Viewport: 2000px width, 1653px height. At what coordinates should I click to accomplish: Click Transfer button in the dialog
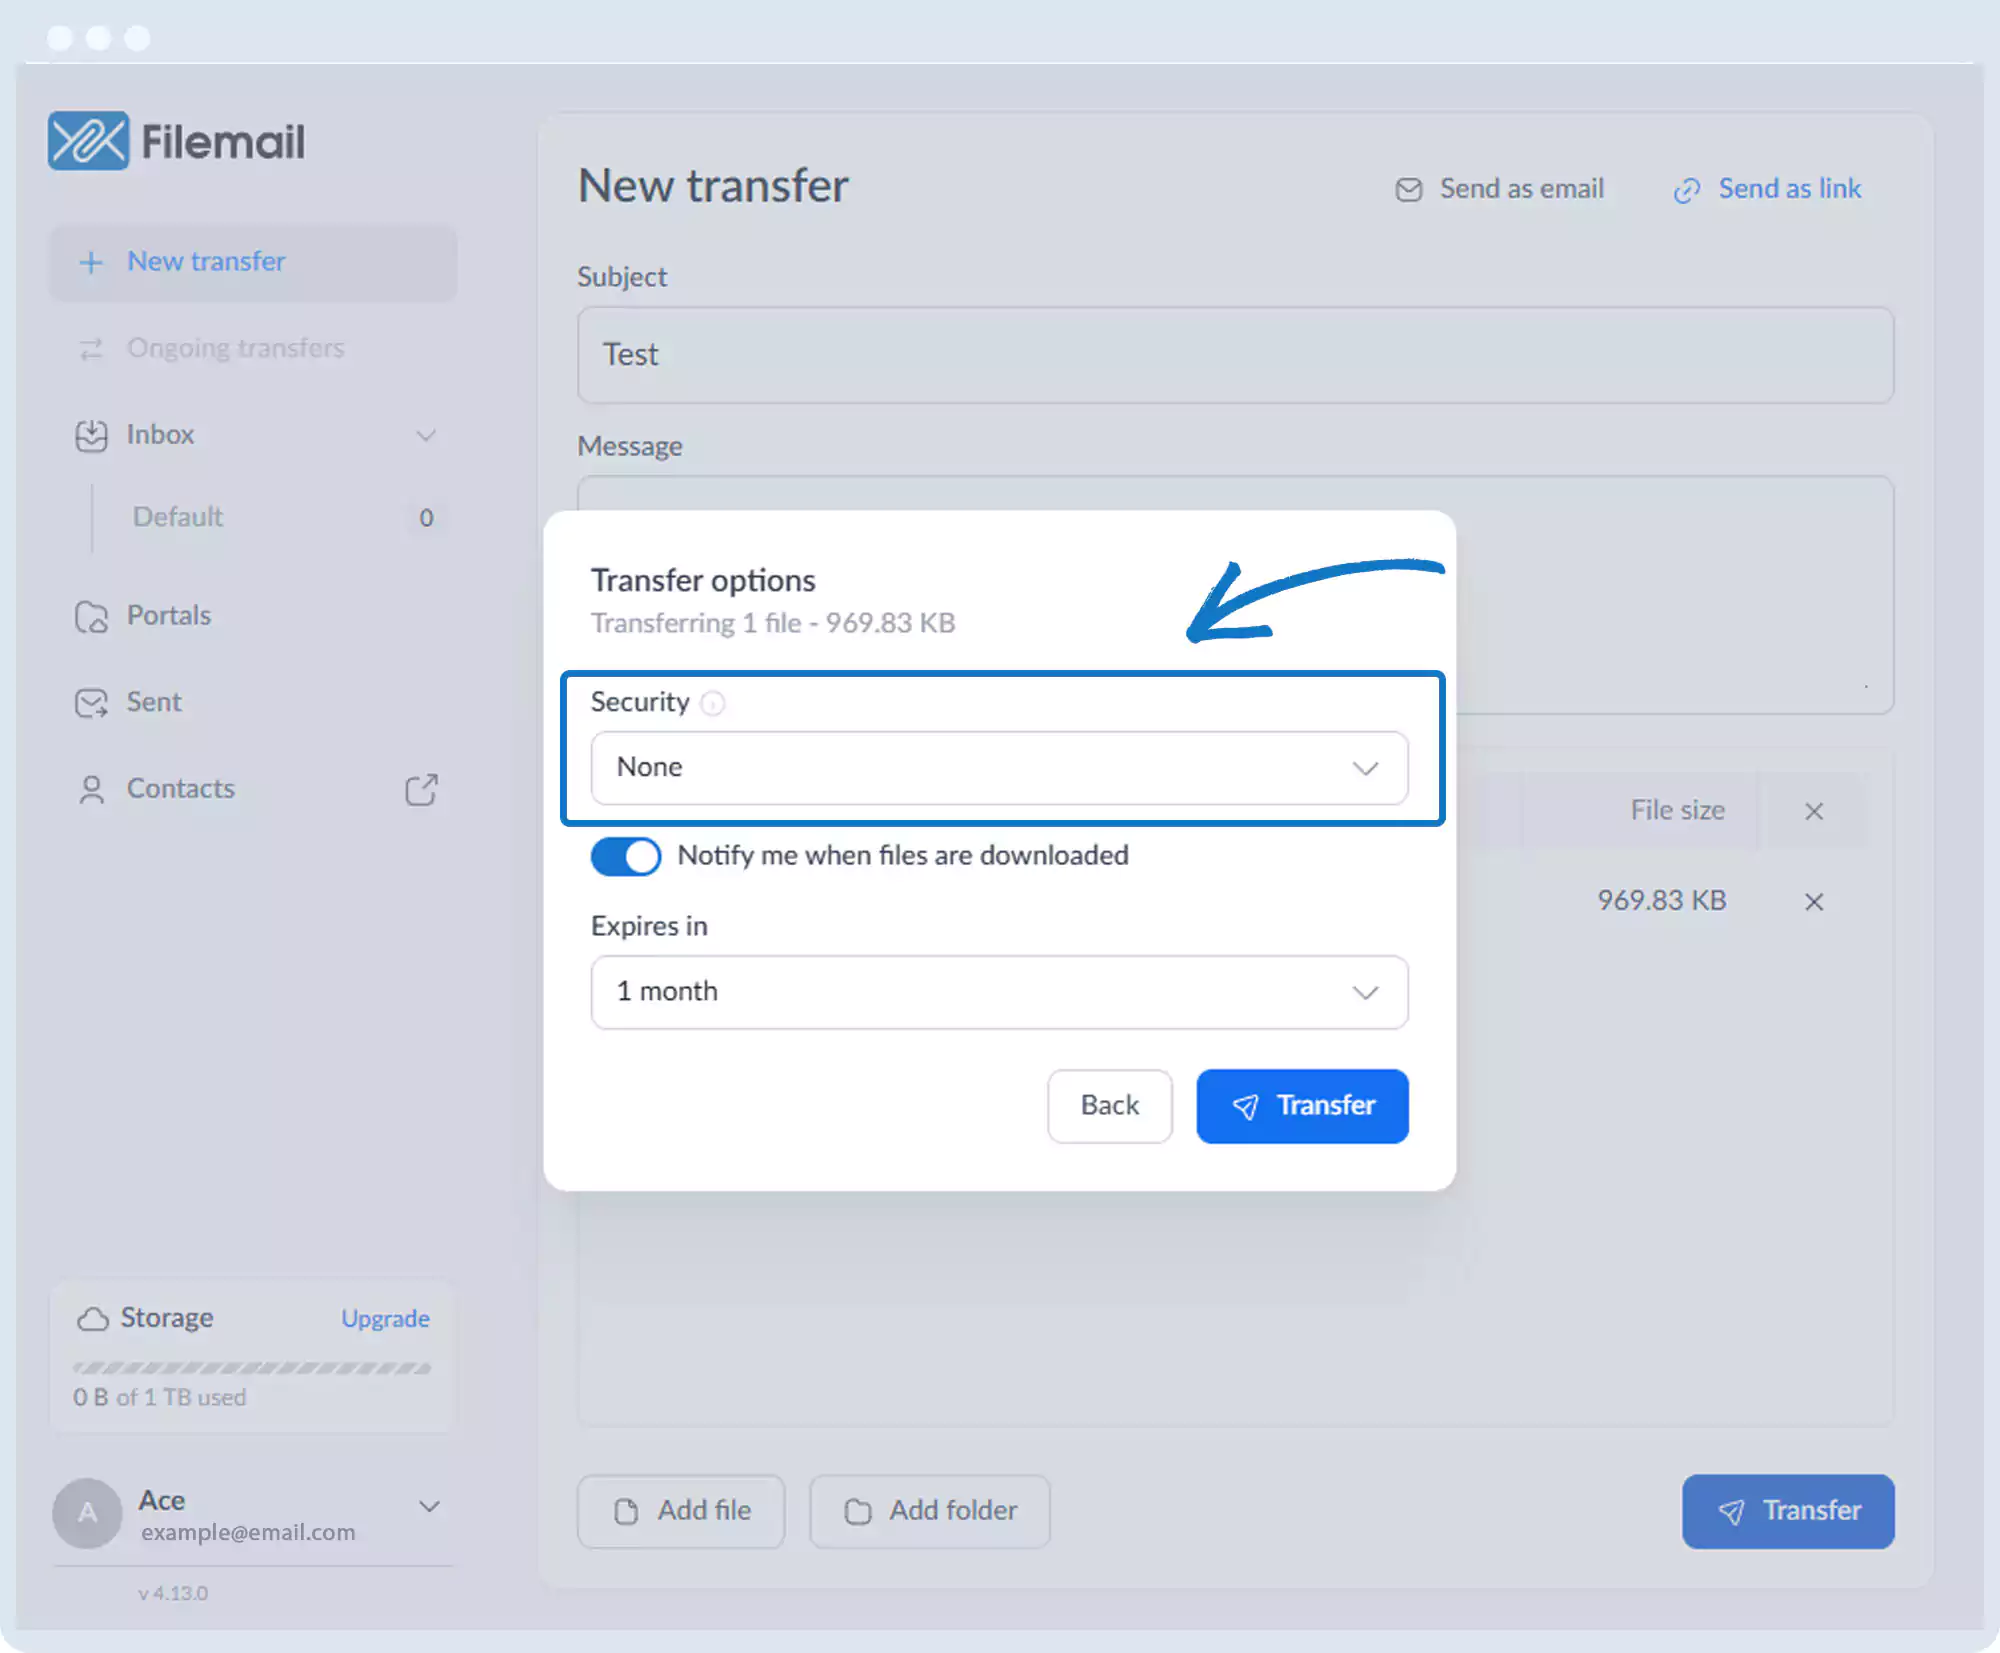click(1301, 1106)
